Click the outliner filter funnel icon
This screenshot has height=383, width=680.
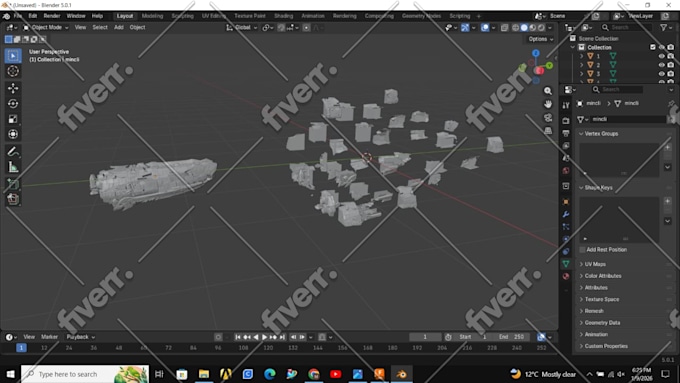coord(664,27)
